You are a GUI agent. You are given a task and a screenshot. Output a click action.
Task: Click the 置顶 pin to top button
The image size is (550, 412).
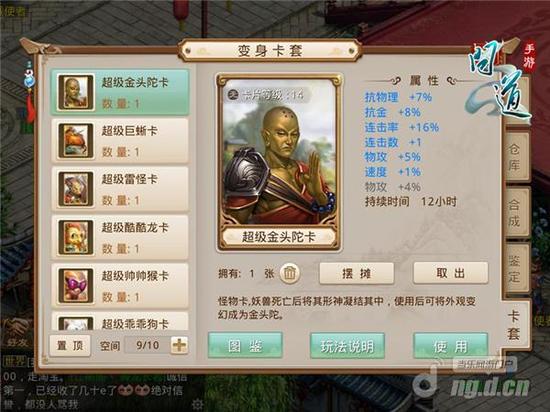[70, 346]
